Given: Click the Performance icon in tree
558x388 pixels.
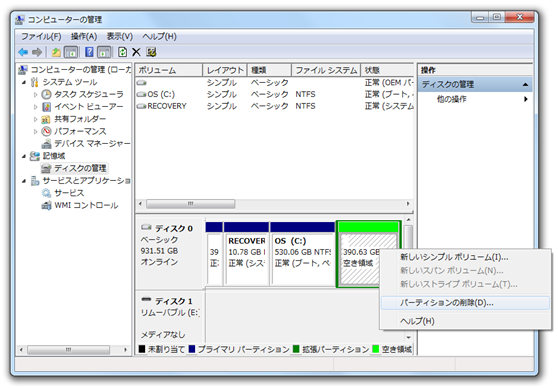Looking at the screenshot, I should click(46, 131).
